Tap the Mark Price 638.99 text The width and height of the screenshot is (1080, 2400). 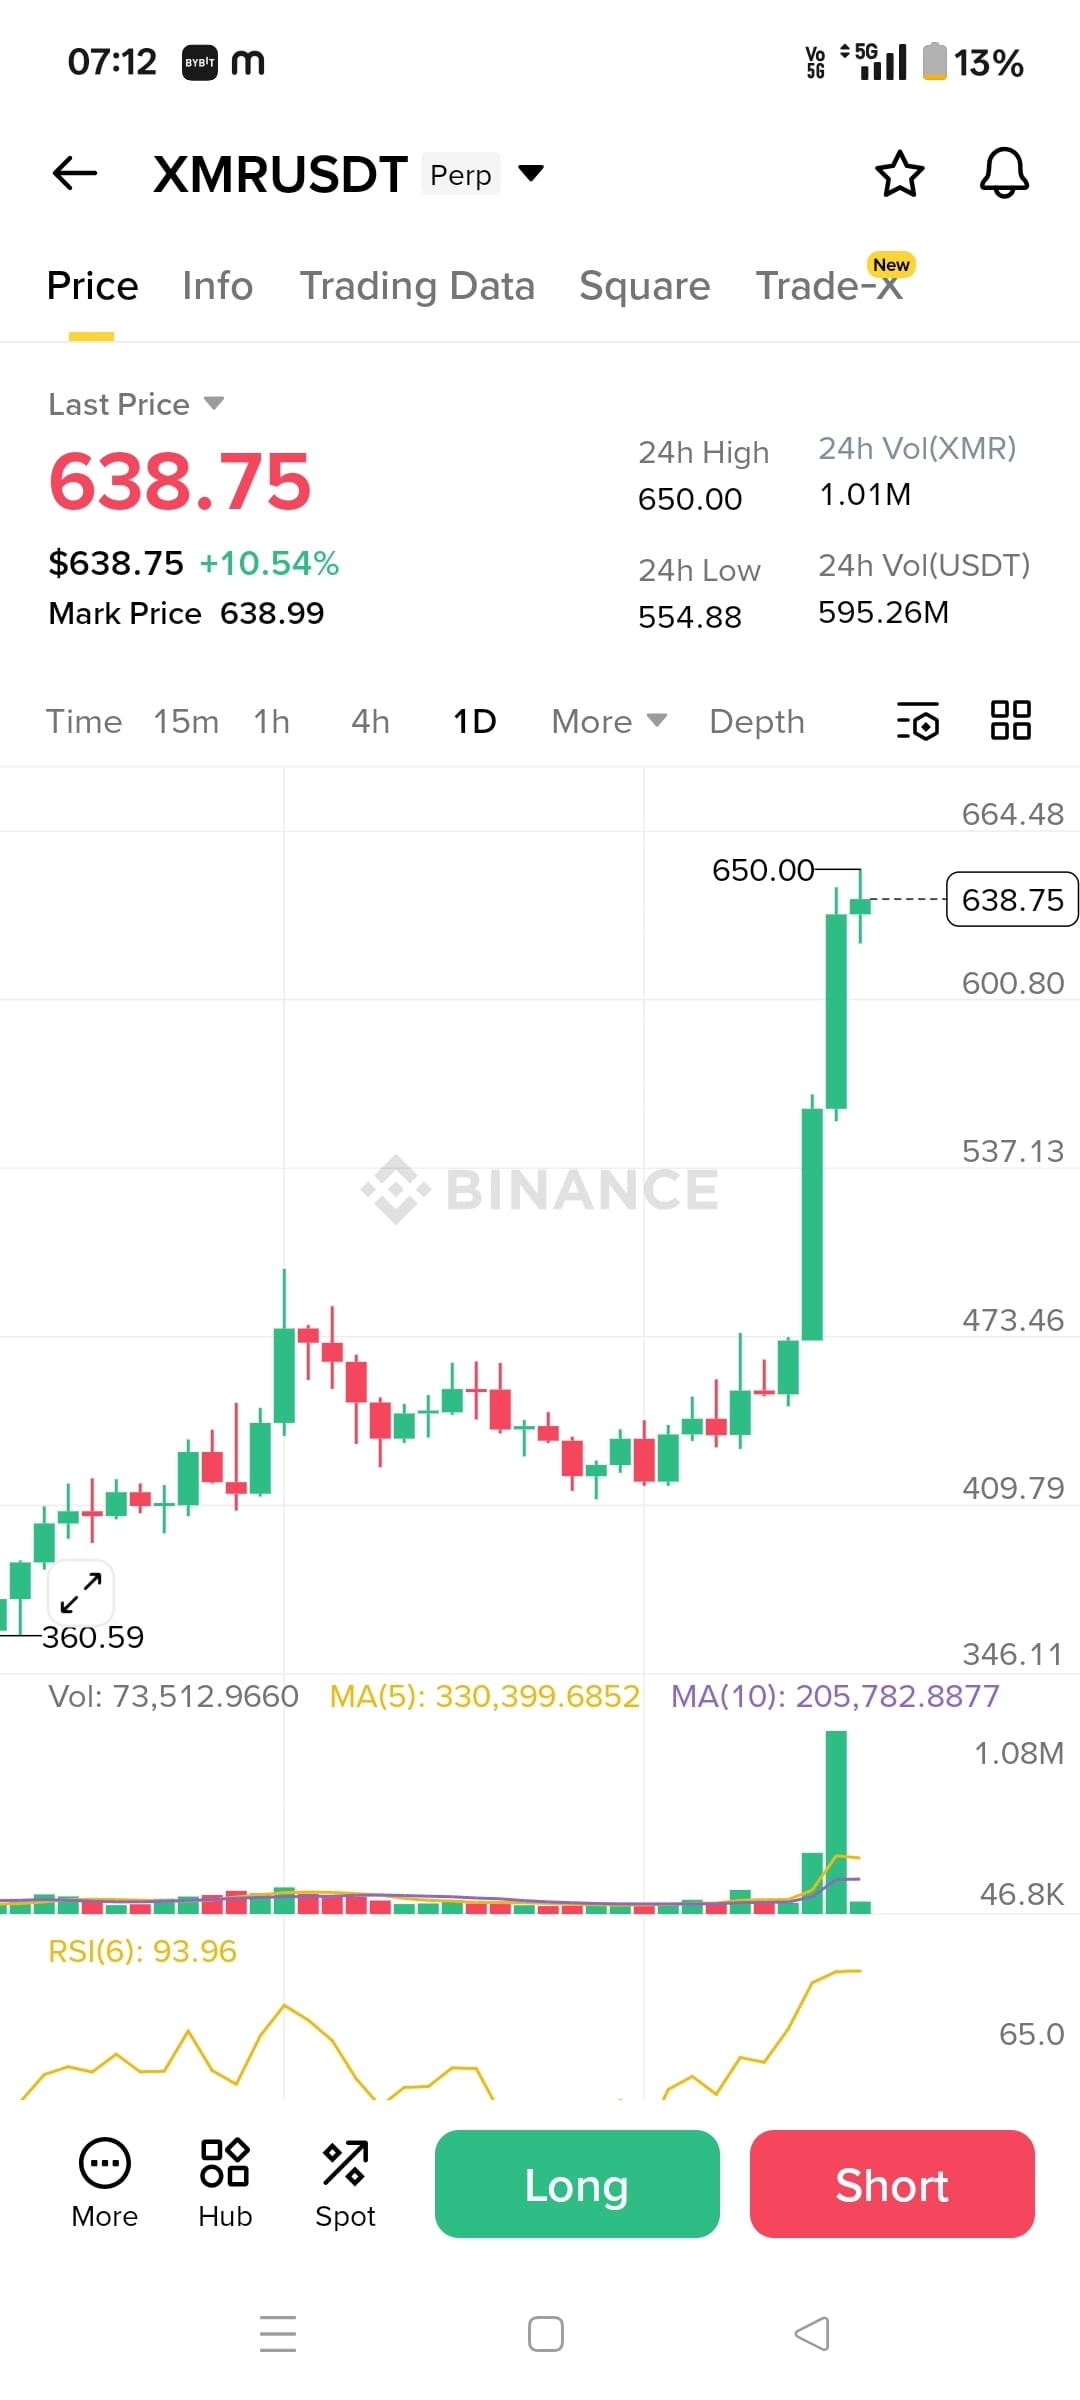[x=187, y=613]
